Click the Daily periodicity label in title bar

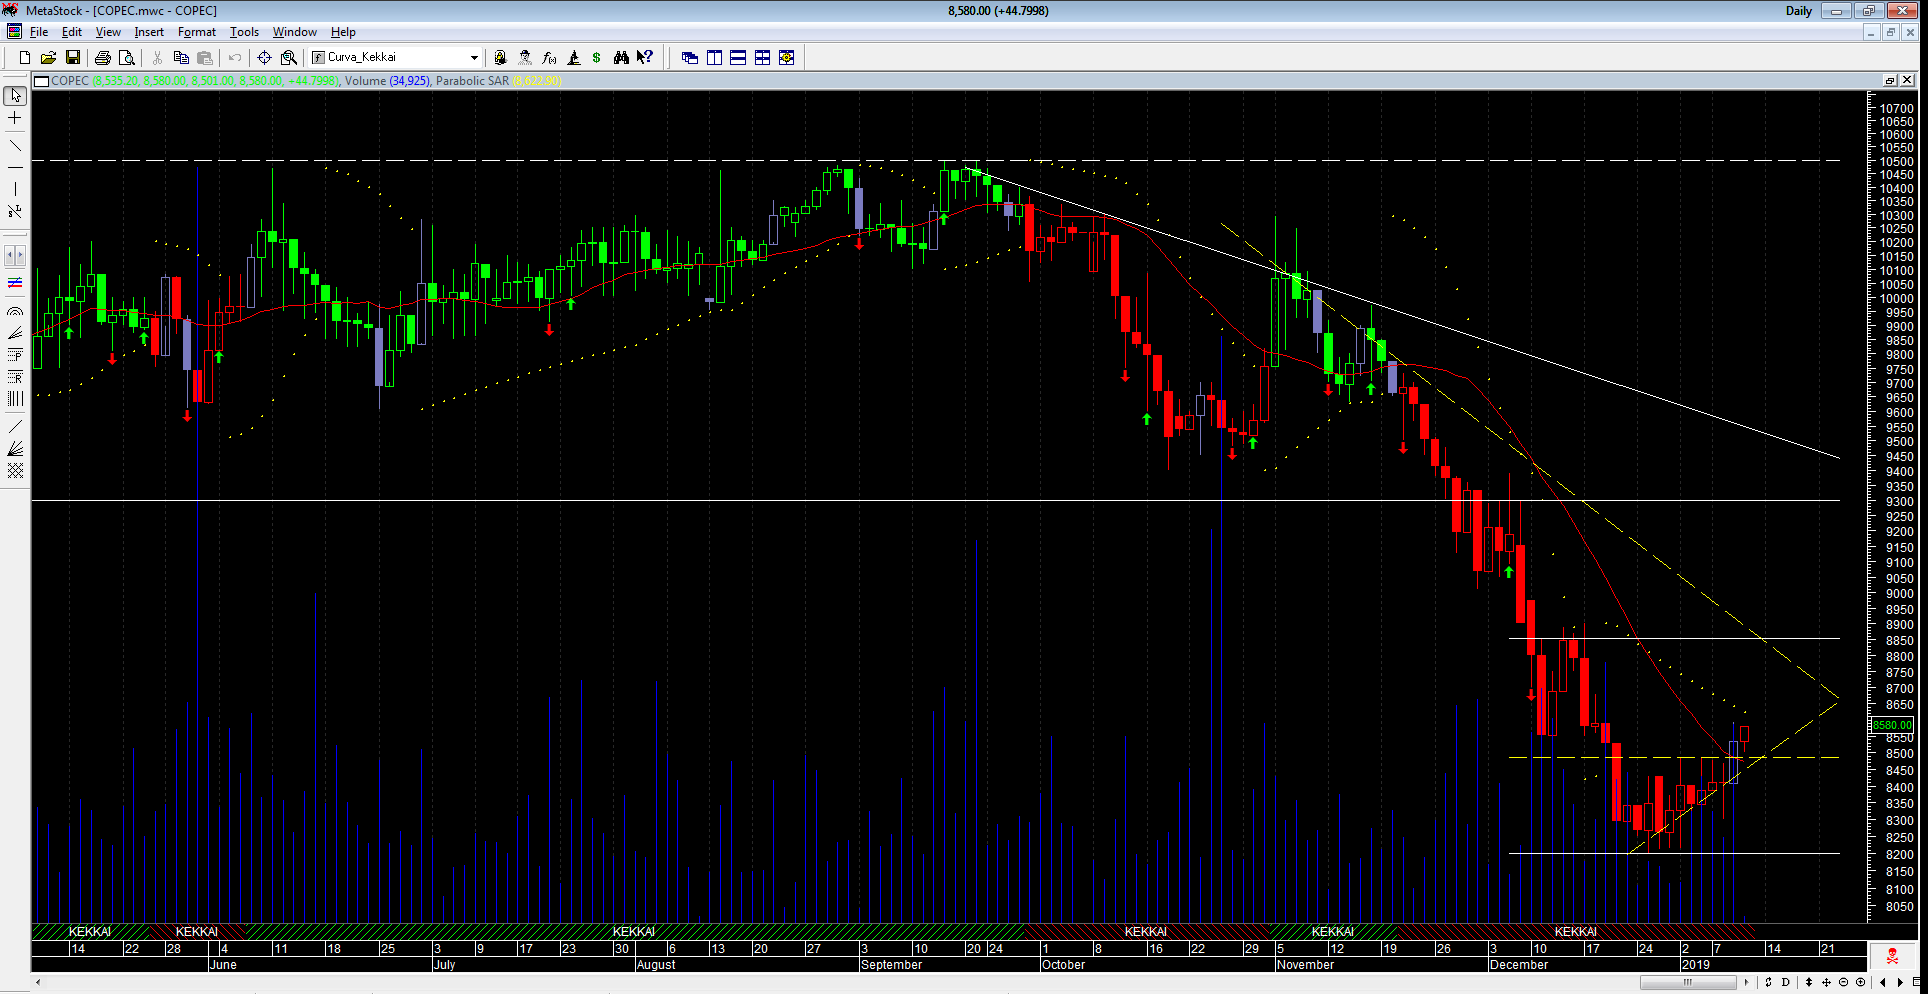click(x=1798, y=11)
